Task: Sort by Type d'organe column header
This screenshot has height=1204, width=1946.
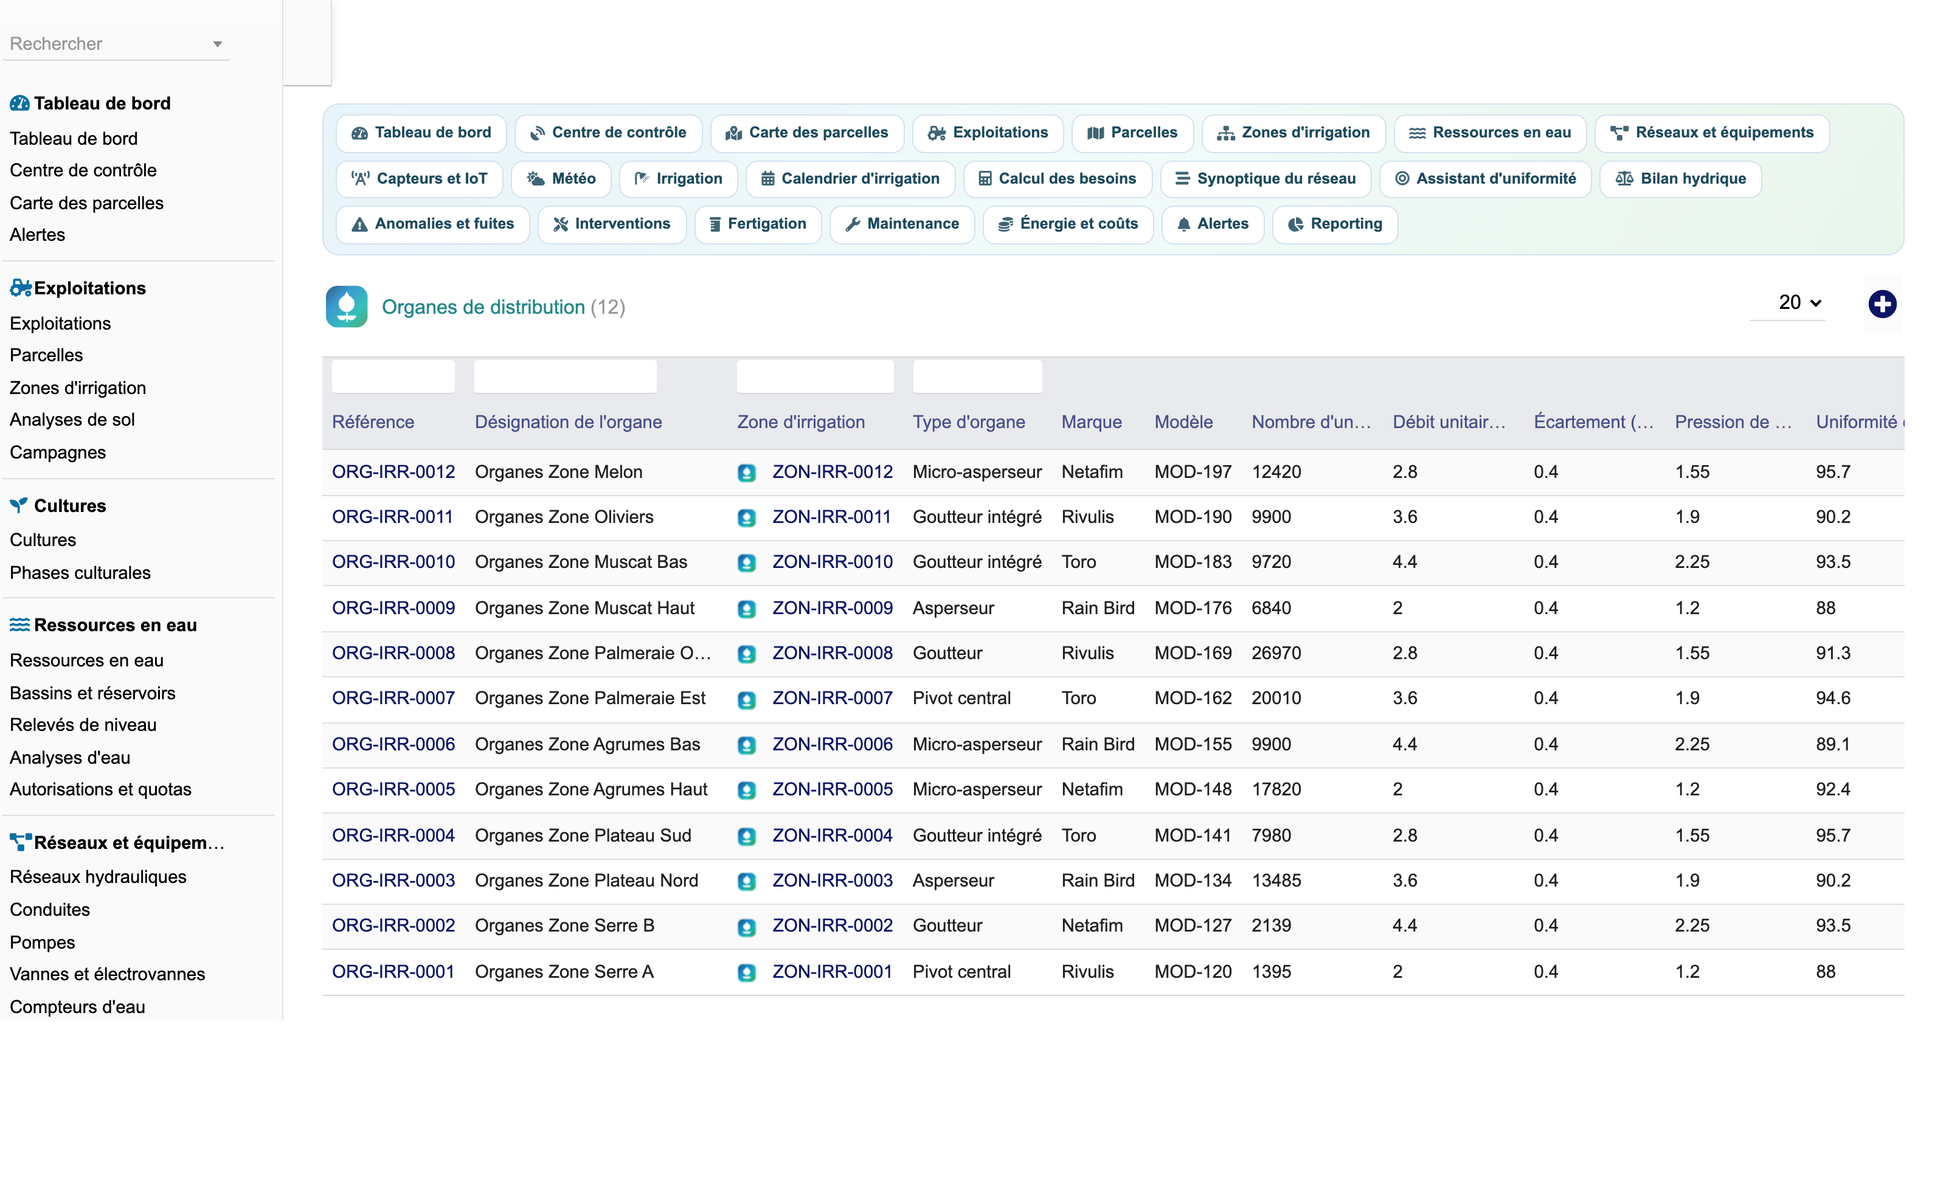Action: [968, 422]
